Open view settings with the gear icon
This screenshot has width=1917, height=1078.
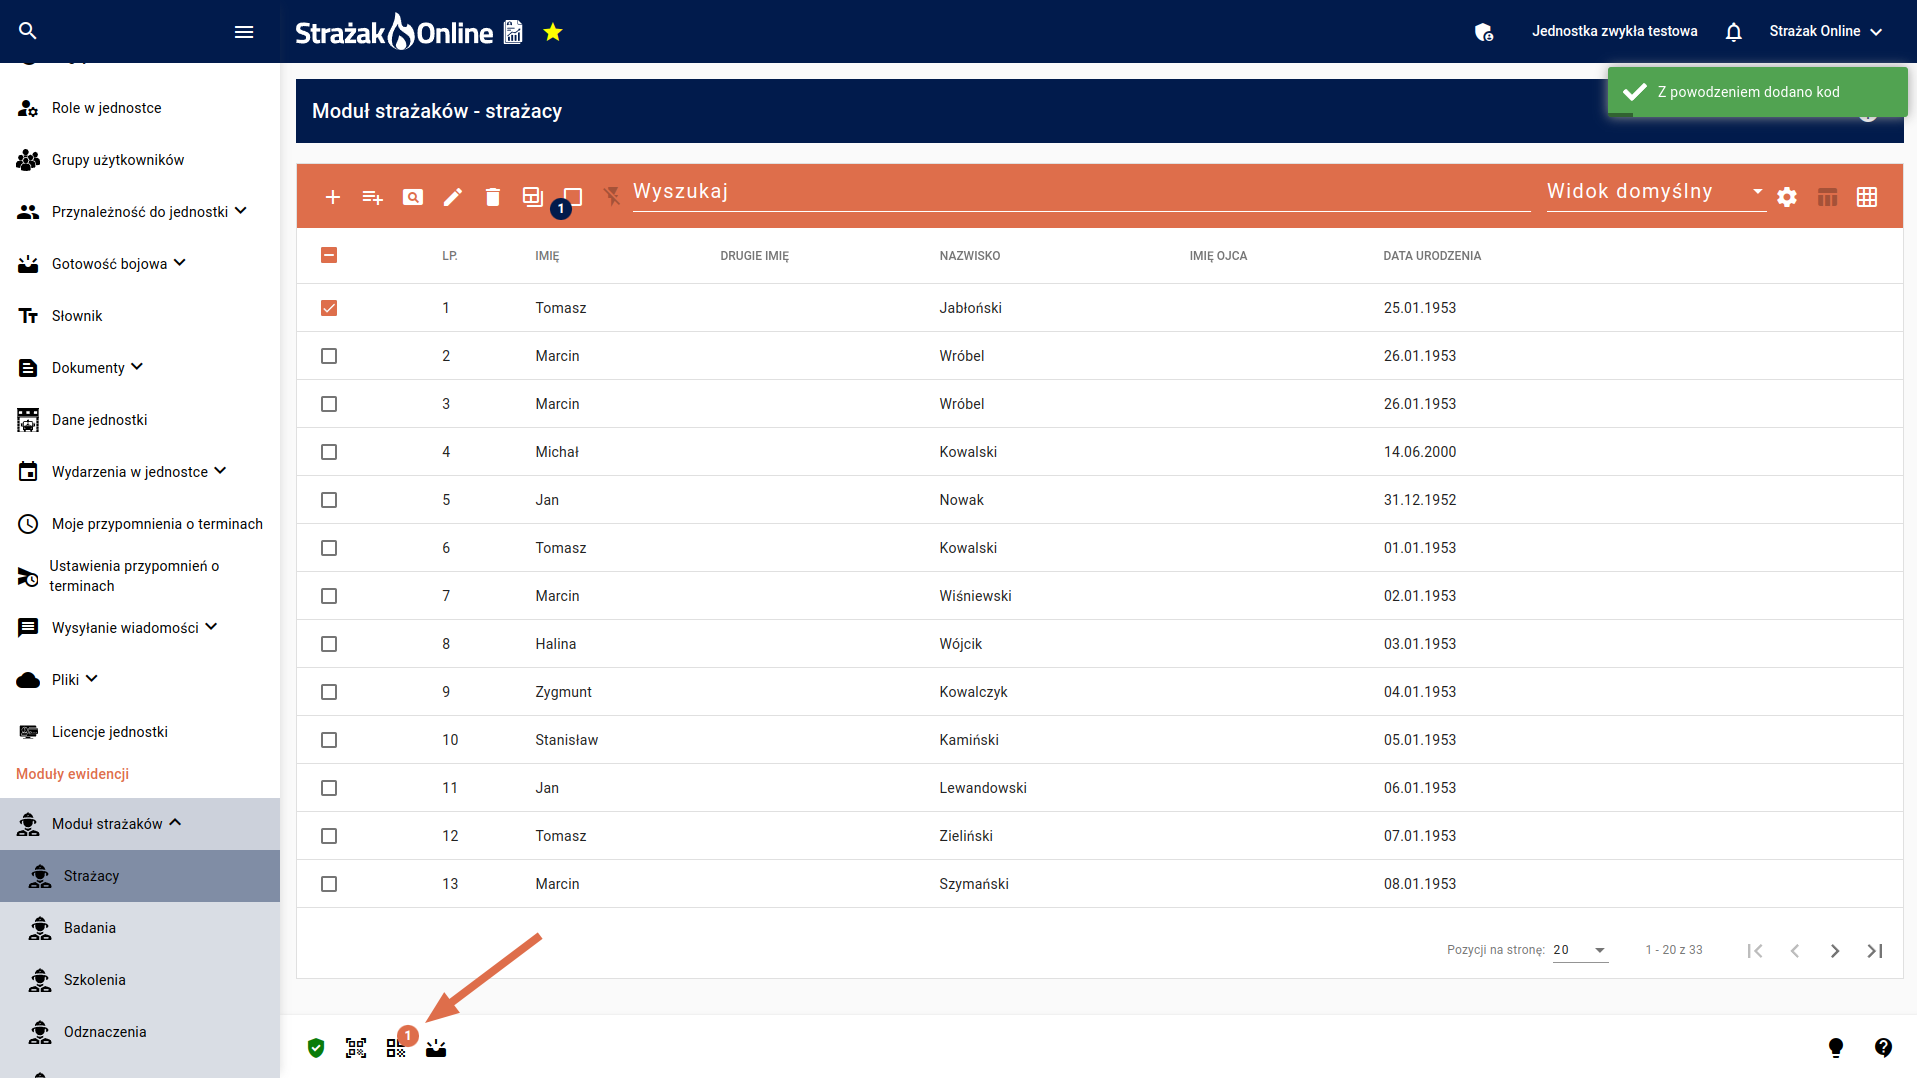(x=1787, y=197)
